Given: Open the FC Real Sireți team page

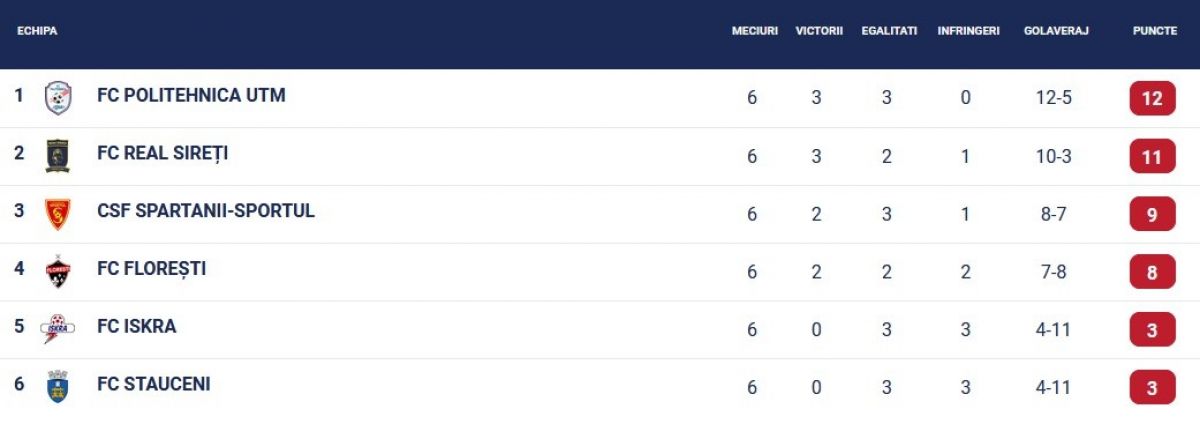Looking at the screenshot, I should (x=163, y=154).
